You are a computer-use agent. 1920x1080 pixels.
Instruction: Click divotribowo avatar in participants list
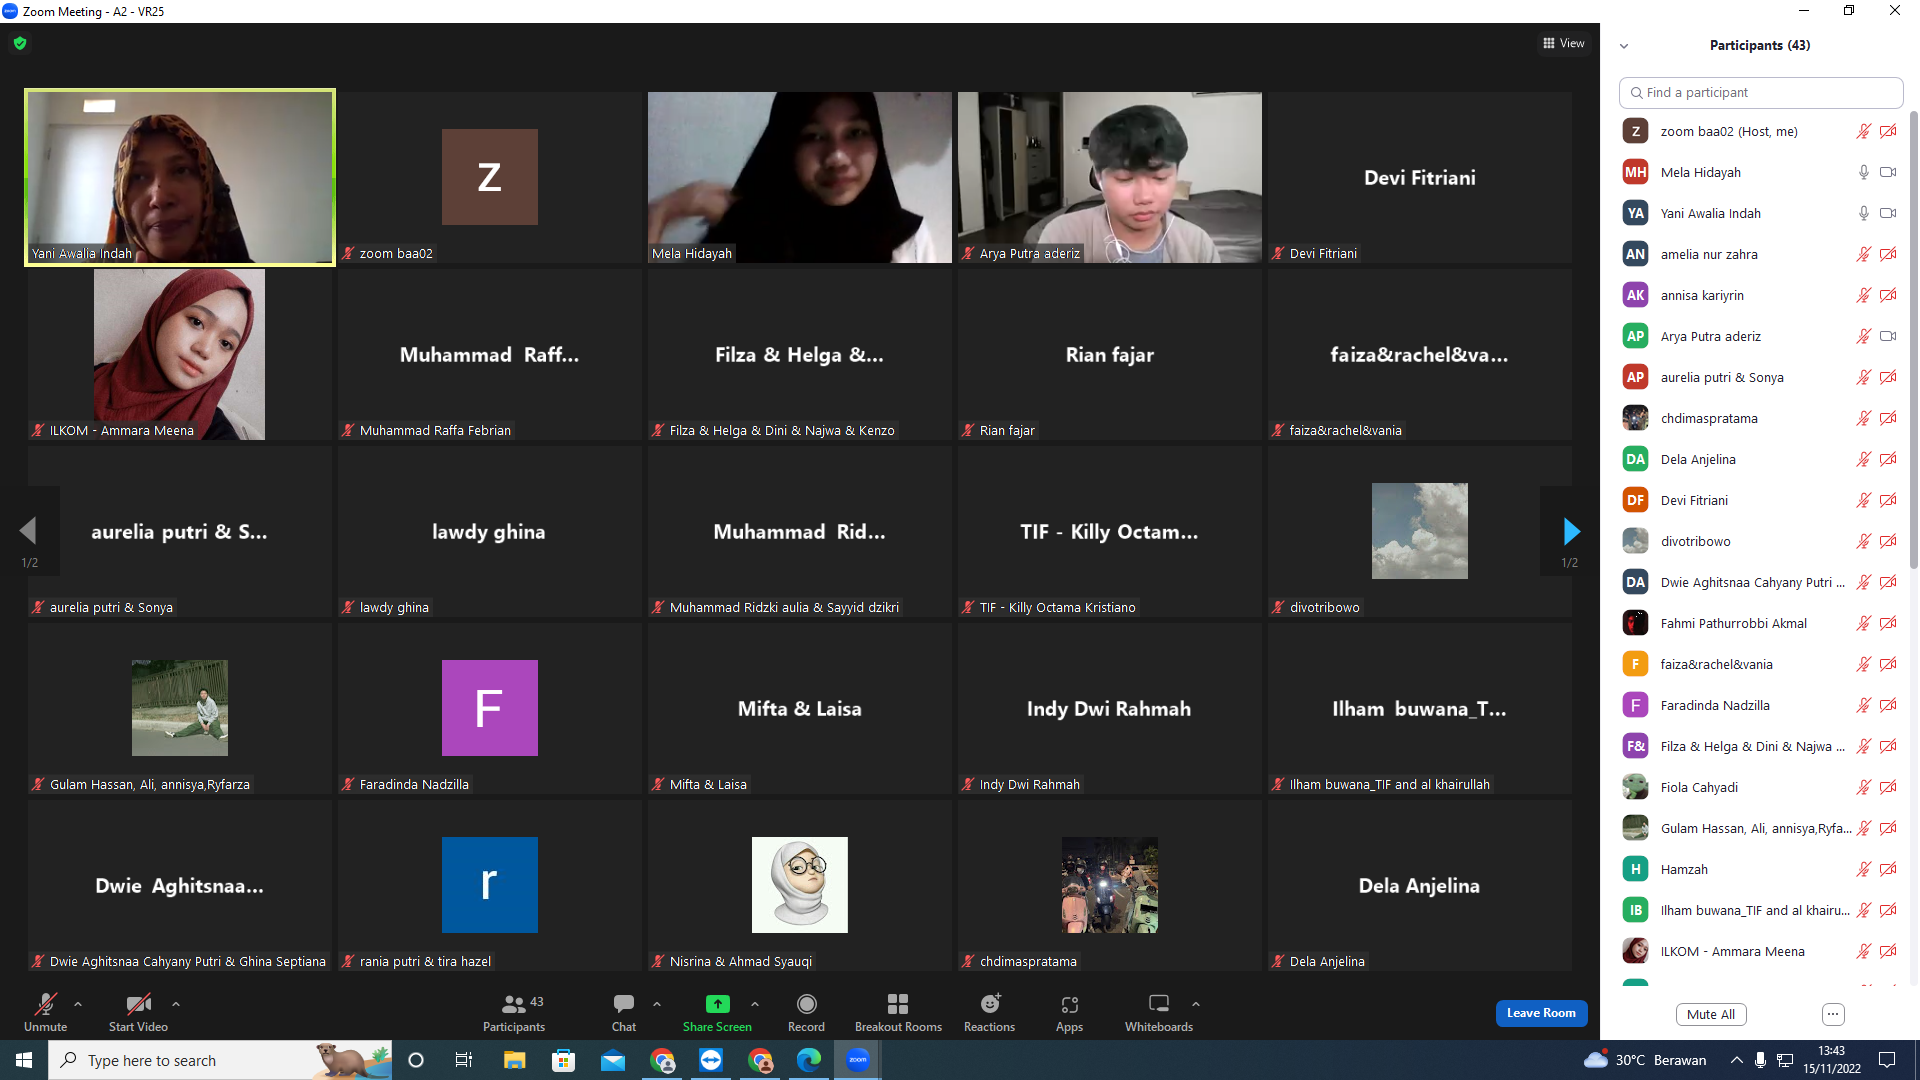click(1635, 541)
